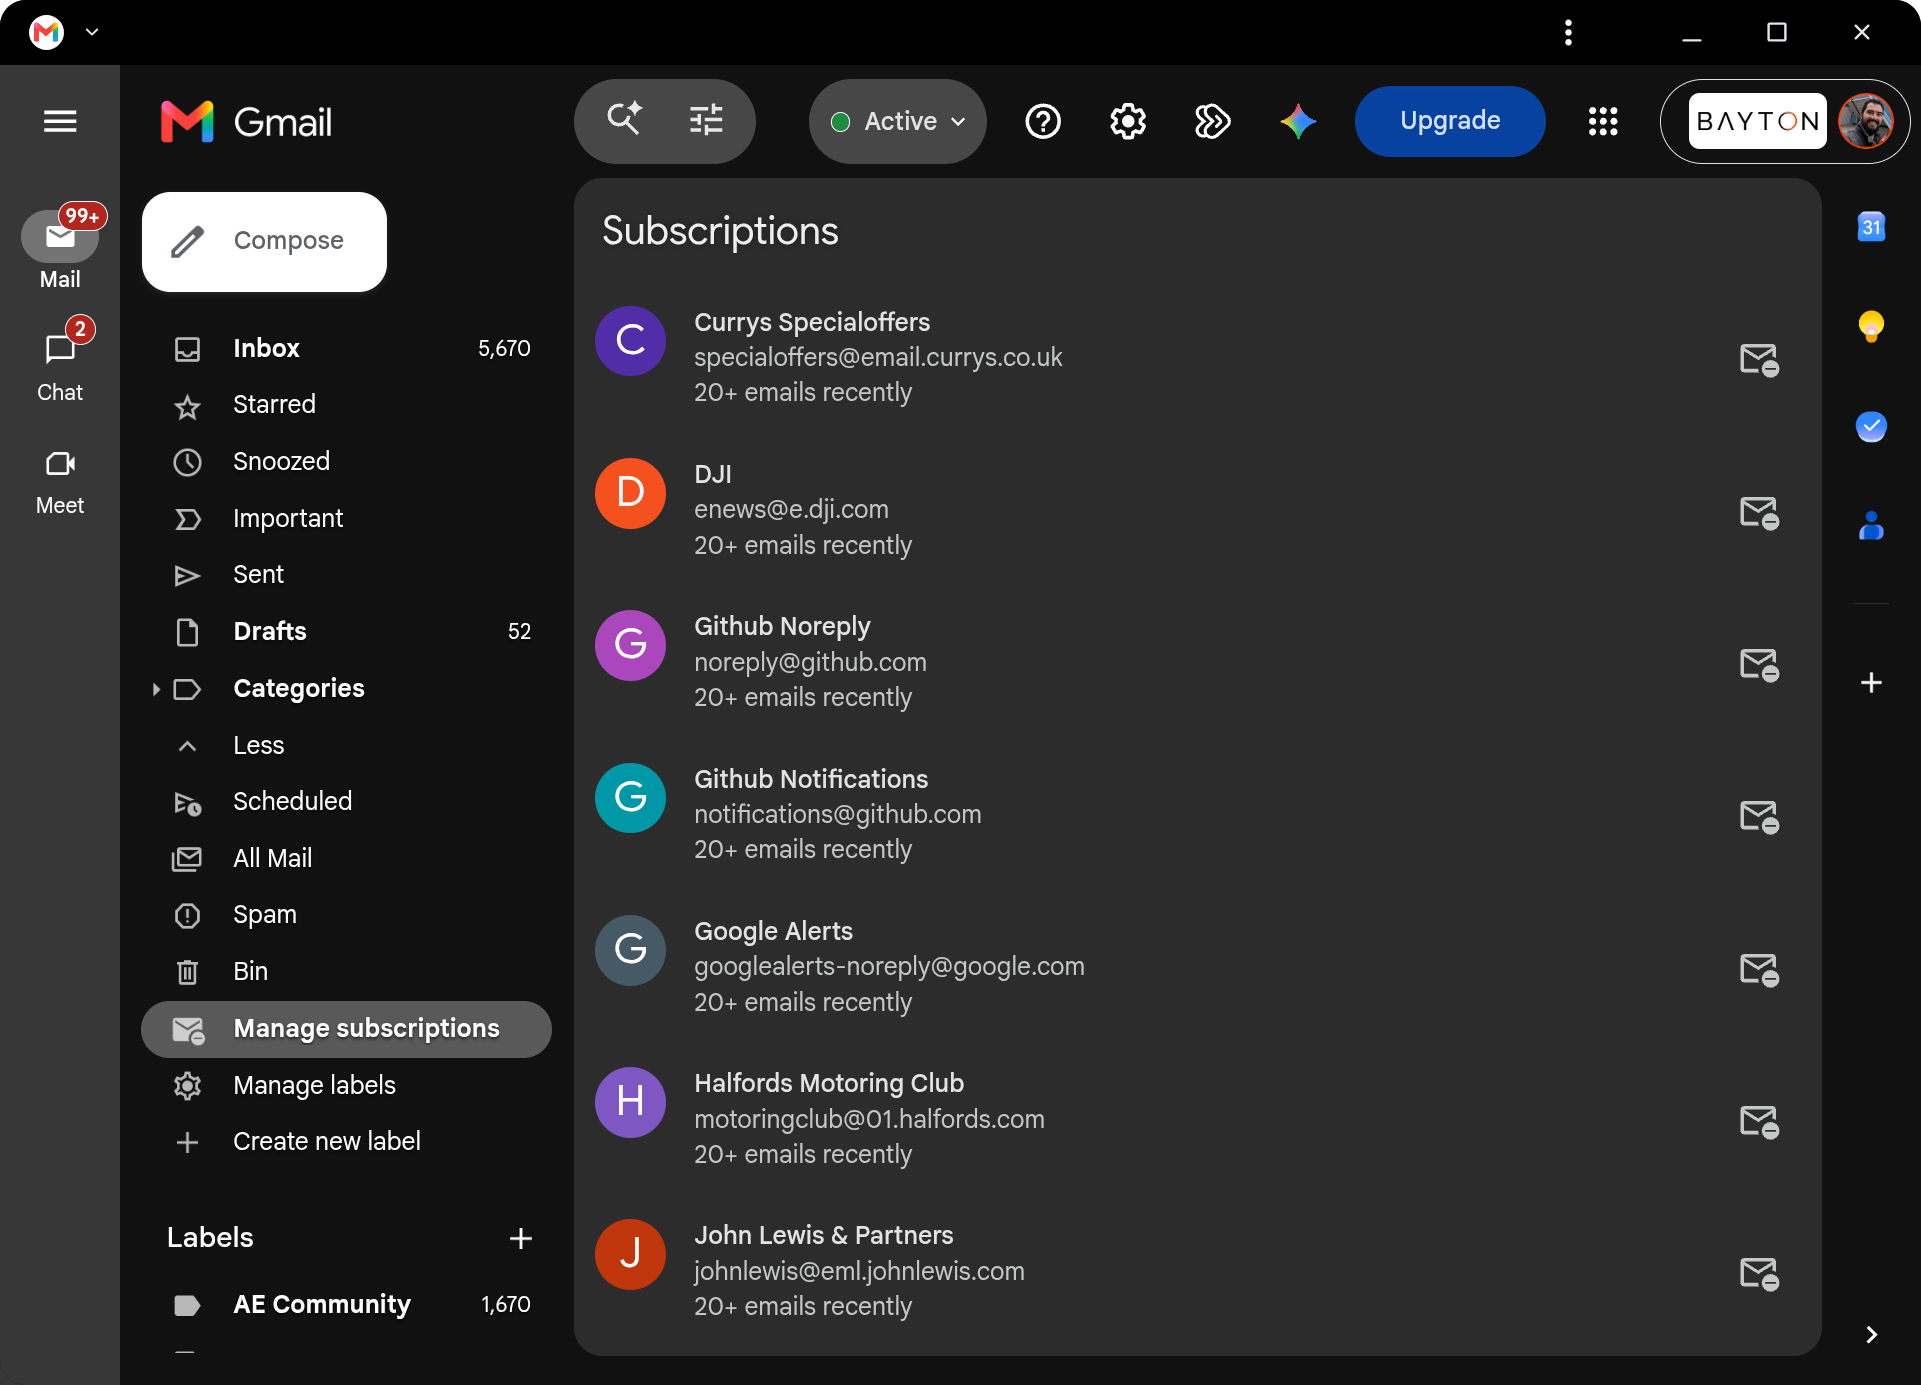The height and width of the screenshot is (1385, 1921).
Task: Open Google Calendar side panel icon
Action: (x=1871, y=227)
